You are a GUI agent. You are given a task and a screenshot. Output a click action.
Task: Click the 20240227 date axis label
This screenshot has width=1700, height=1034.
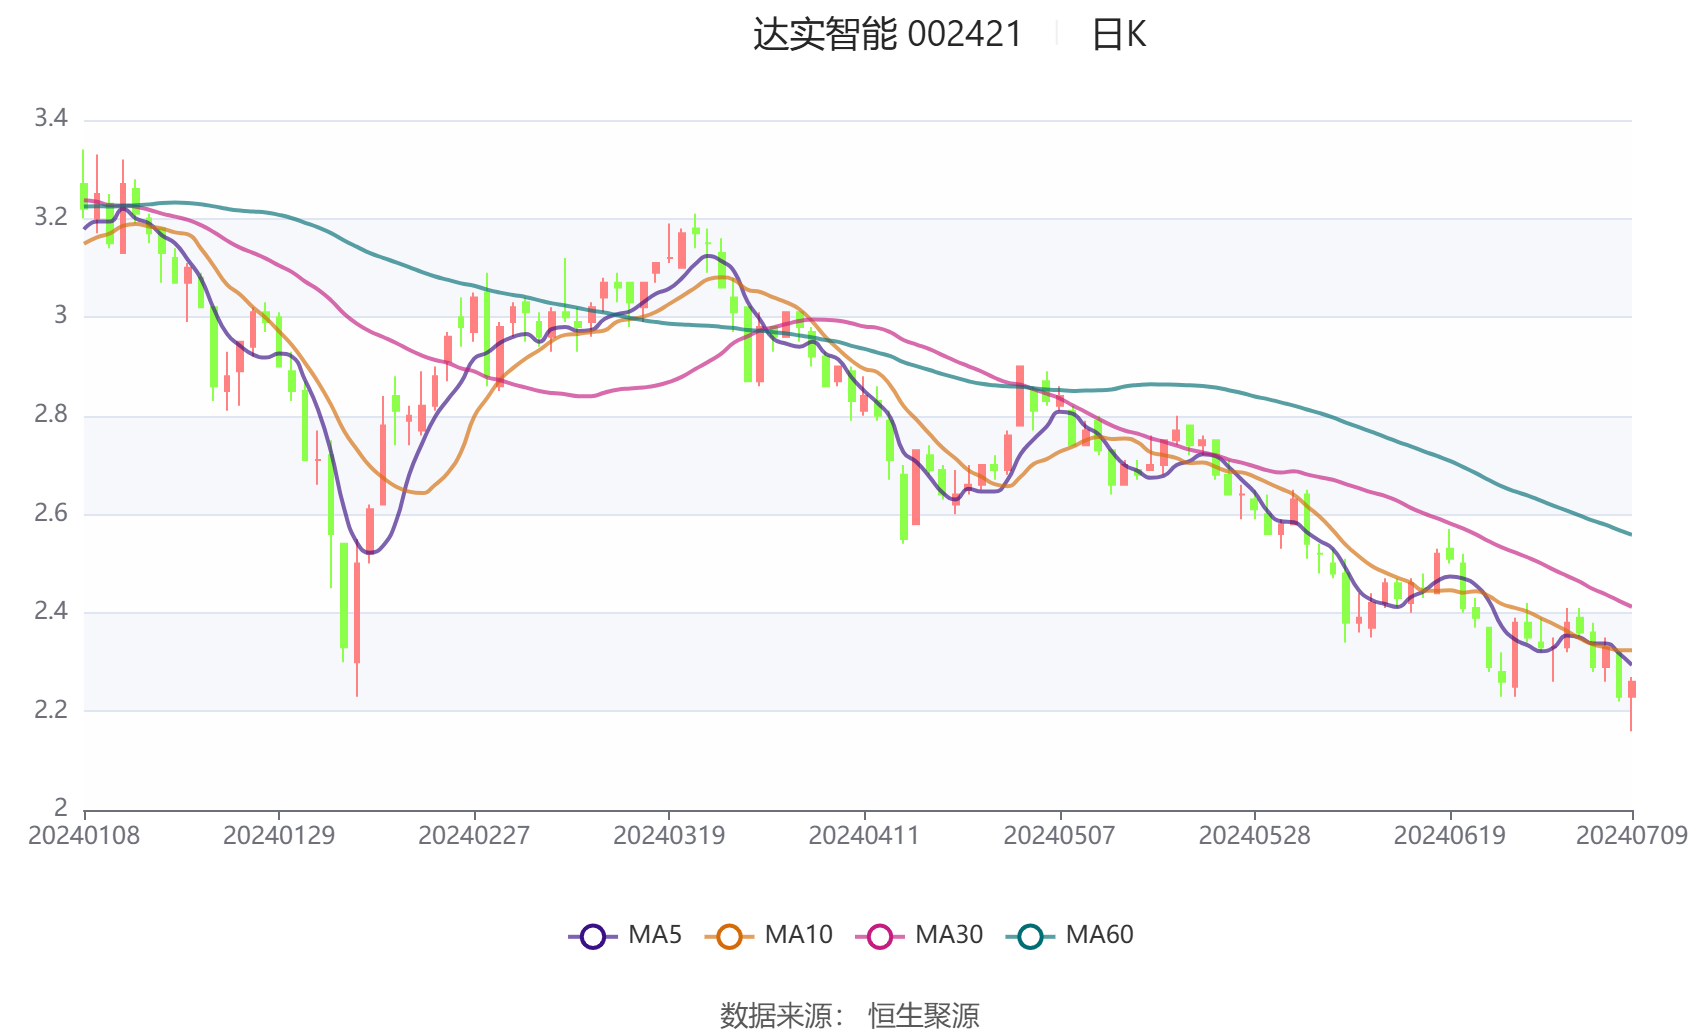(x=474, y=836)
